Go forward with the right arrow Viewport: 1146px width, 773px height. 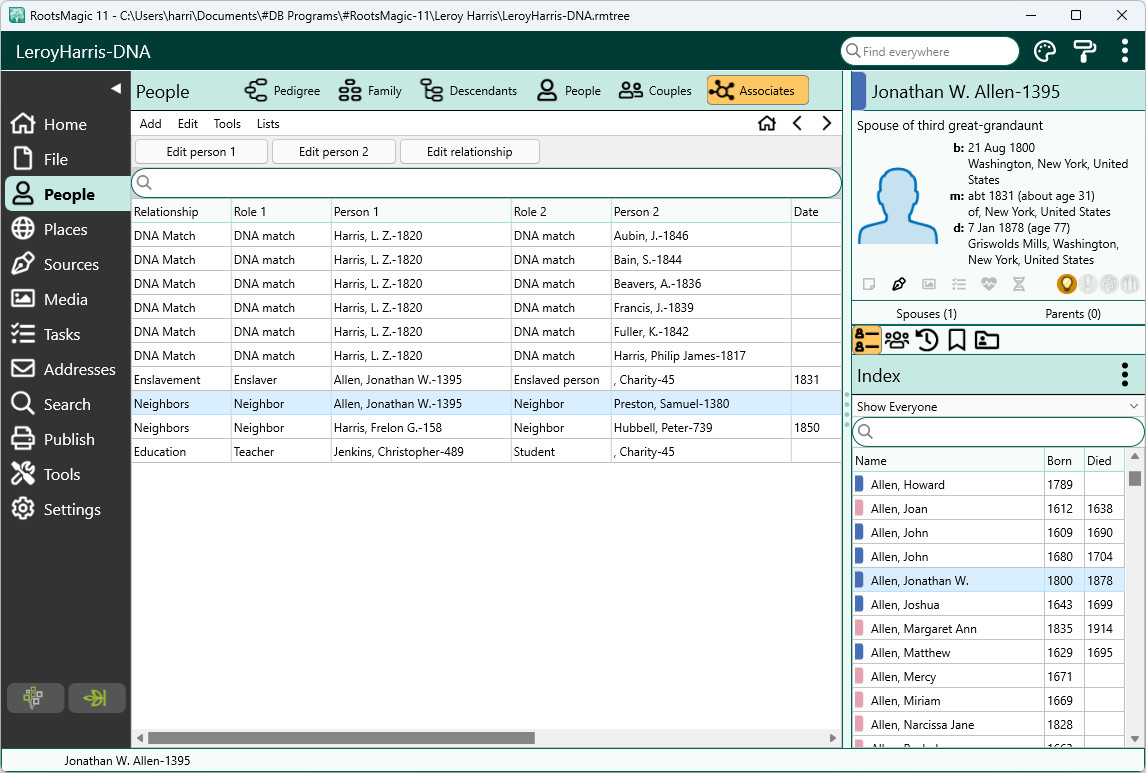pyautogui.click(x=827, y=123)
